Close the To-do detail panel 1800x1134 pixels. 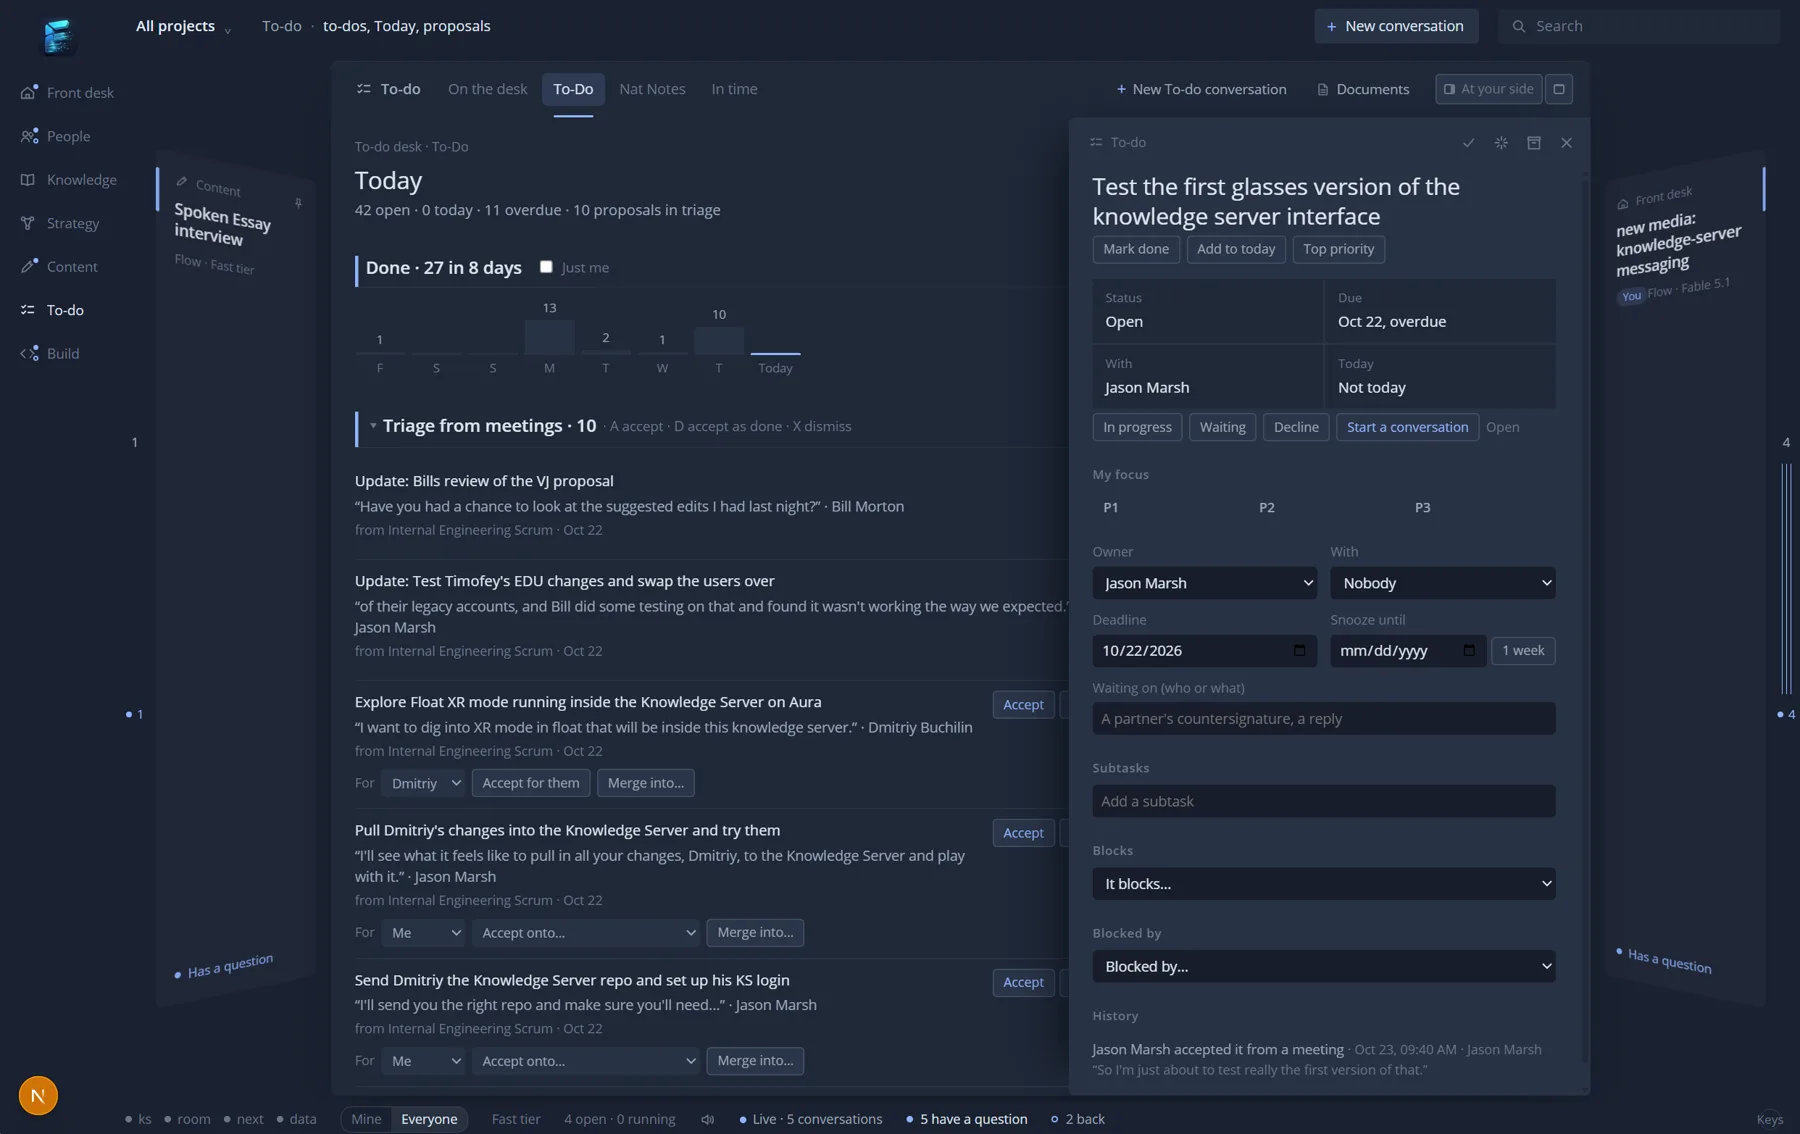tap(1567, 143)
